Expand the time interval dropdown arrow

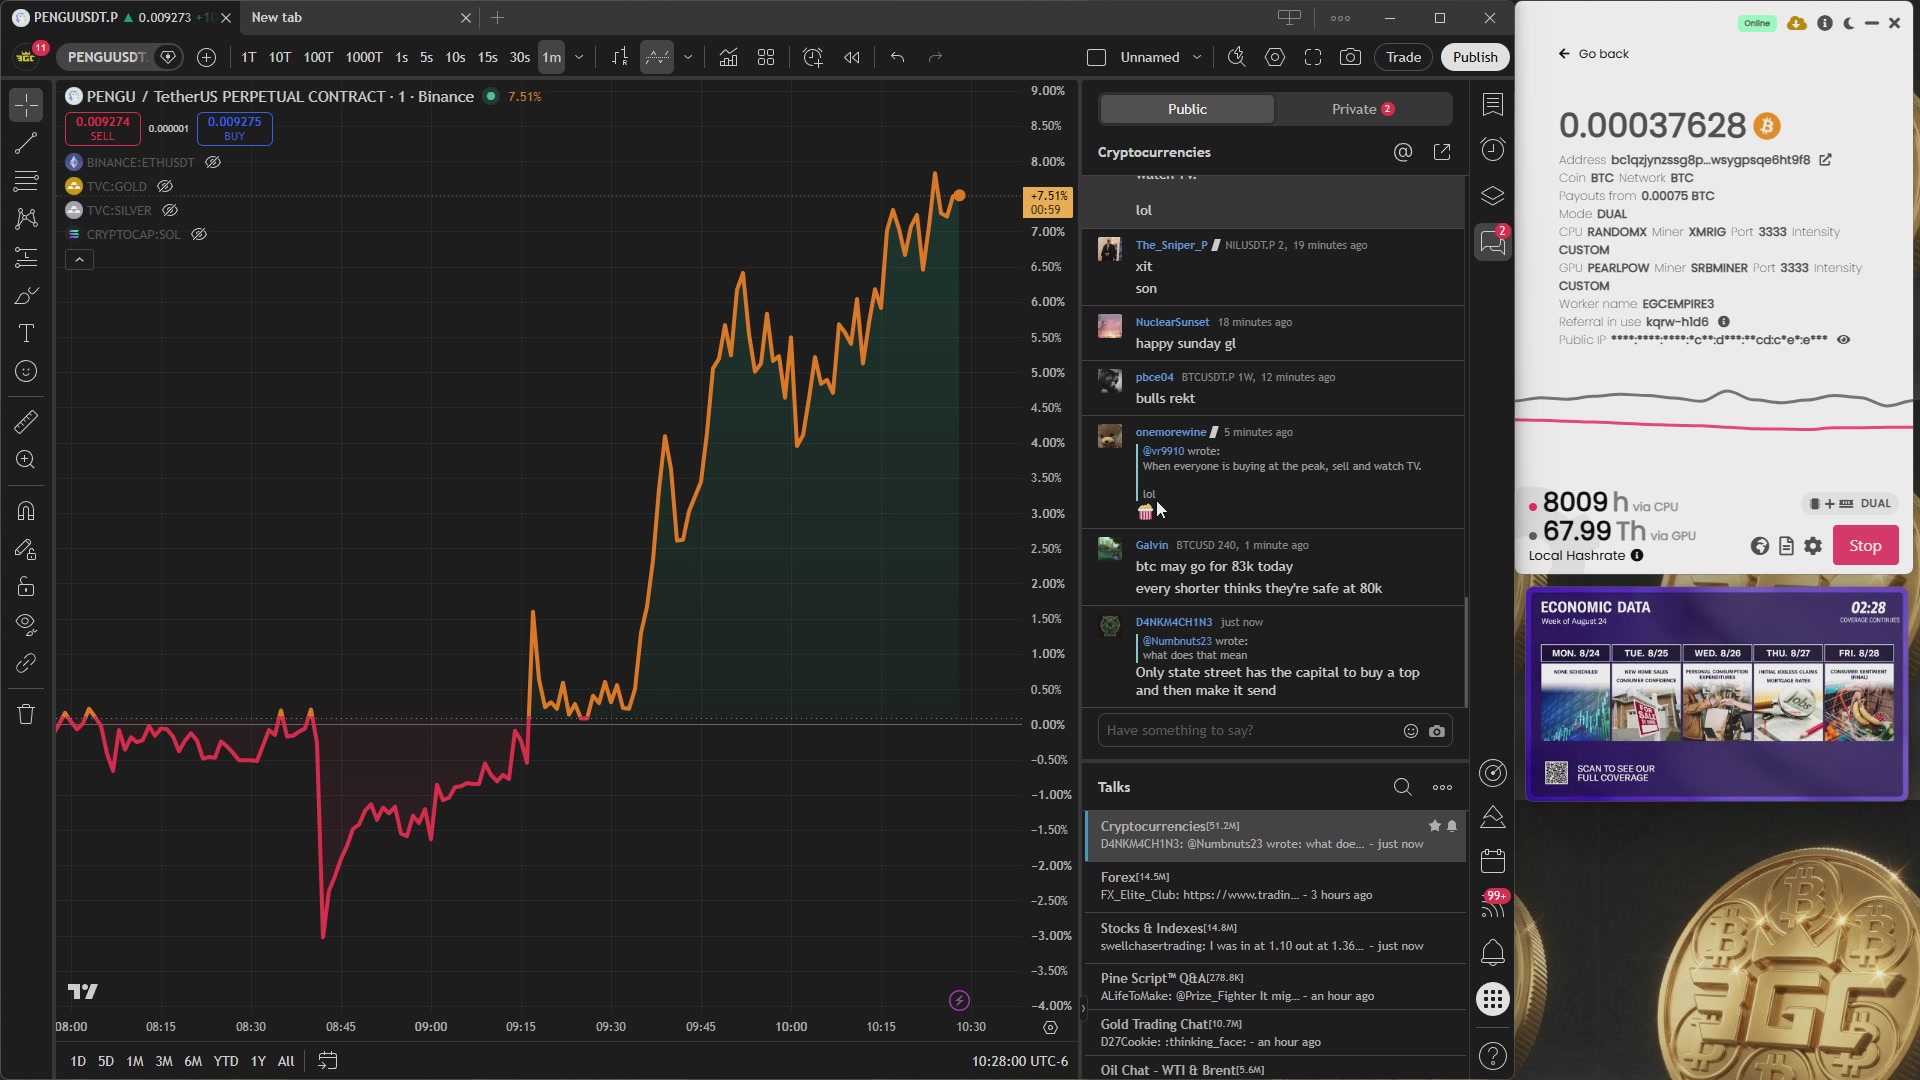(579, 57)
